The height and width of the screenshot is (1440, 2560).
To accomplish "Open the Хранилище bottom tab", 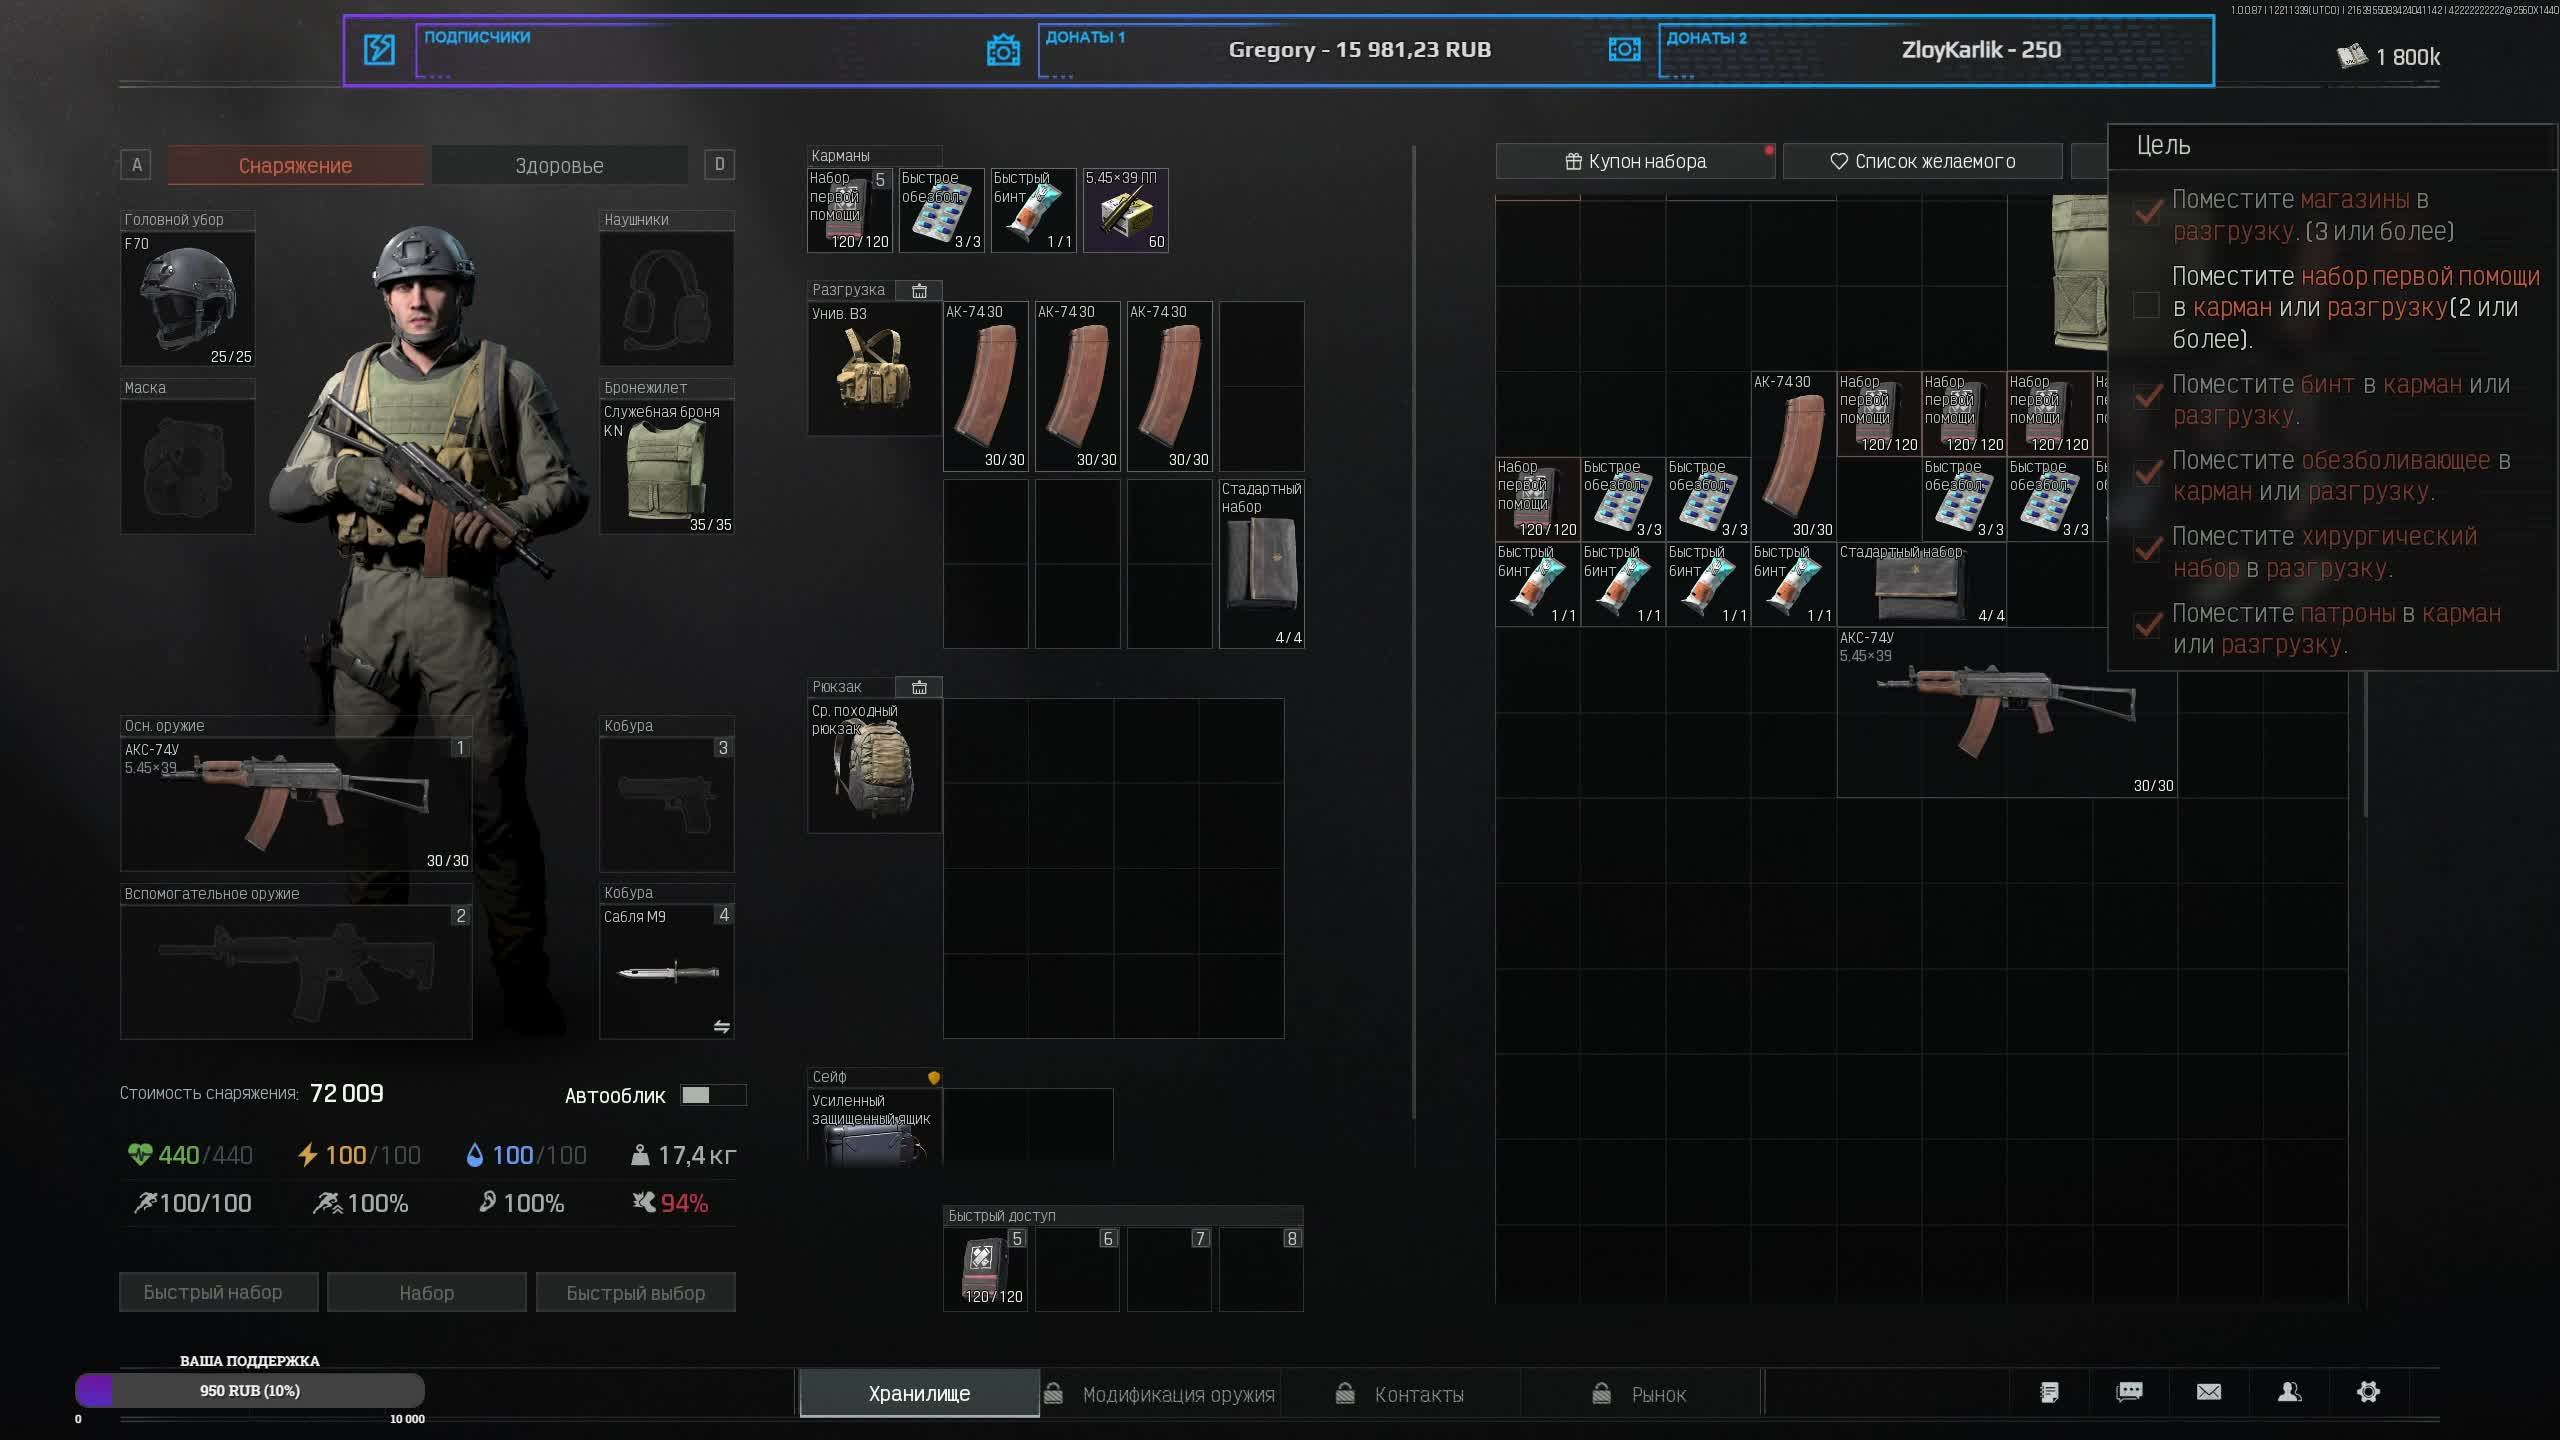I will coord(919,1394).
